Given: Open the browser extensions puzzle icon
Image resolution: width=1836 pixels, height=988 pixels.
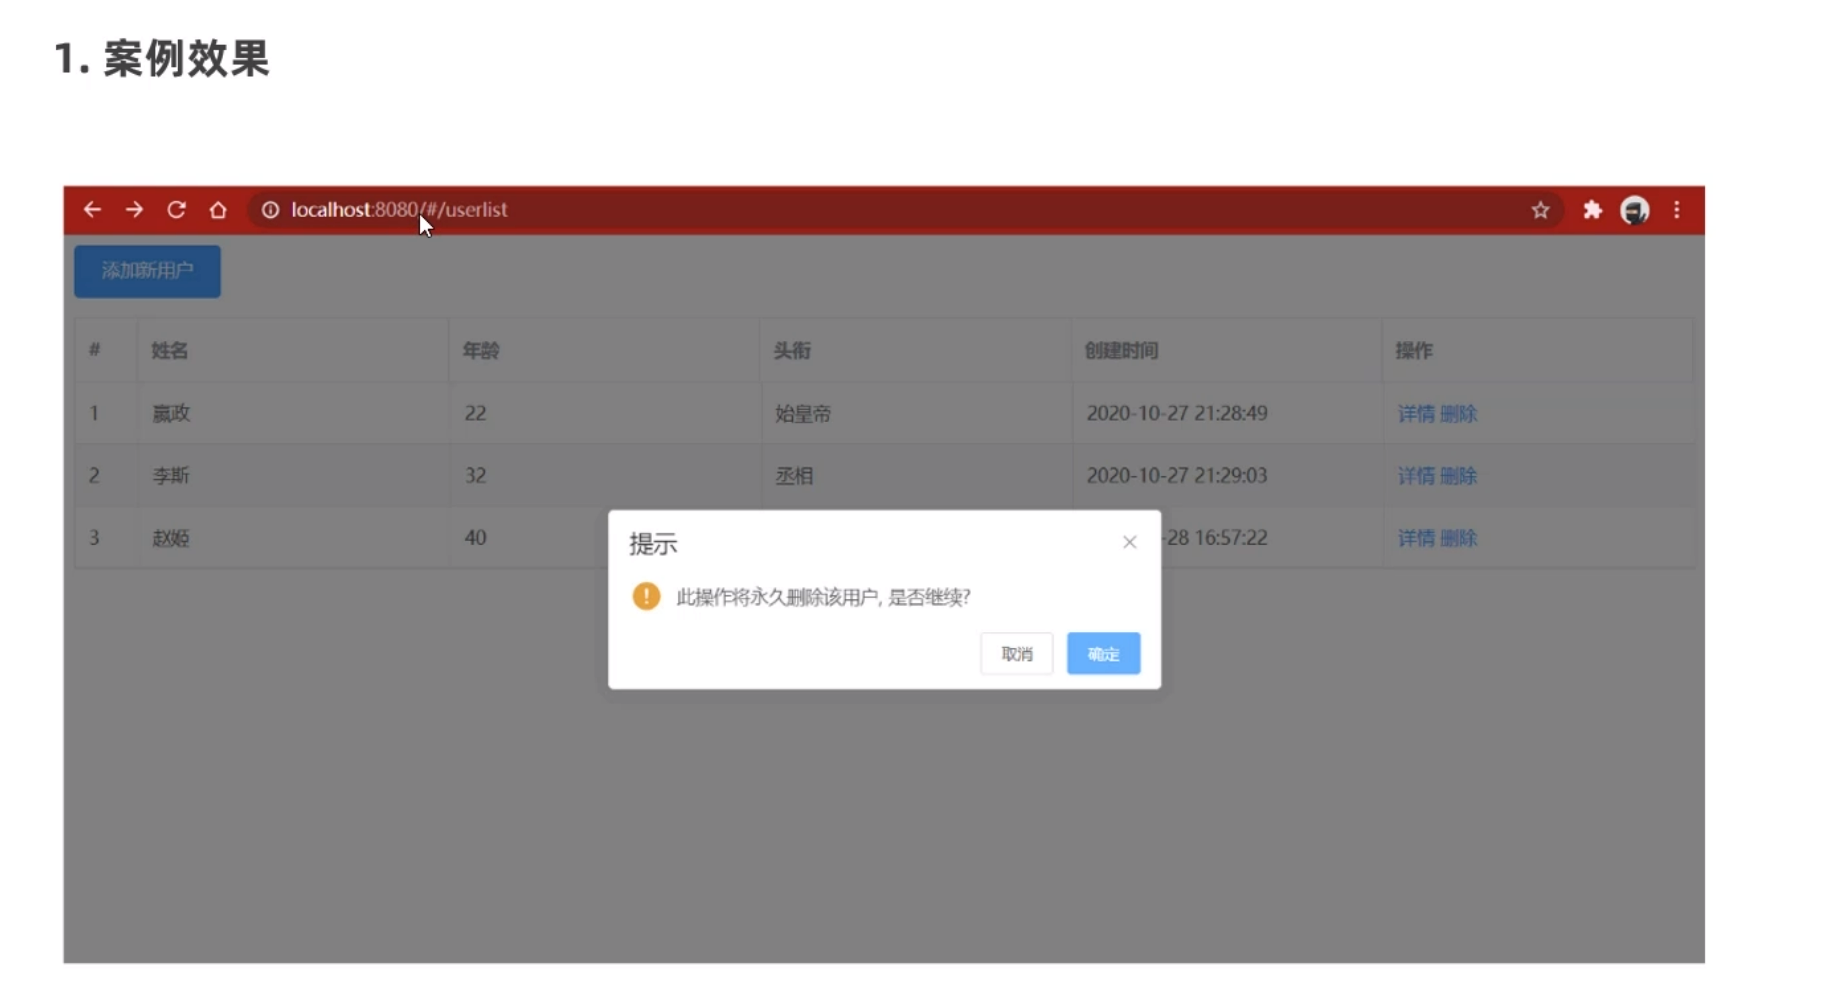Looking at the screenshot, I should 1591,210.
